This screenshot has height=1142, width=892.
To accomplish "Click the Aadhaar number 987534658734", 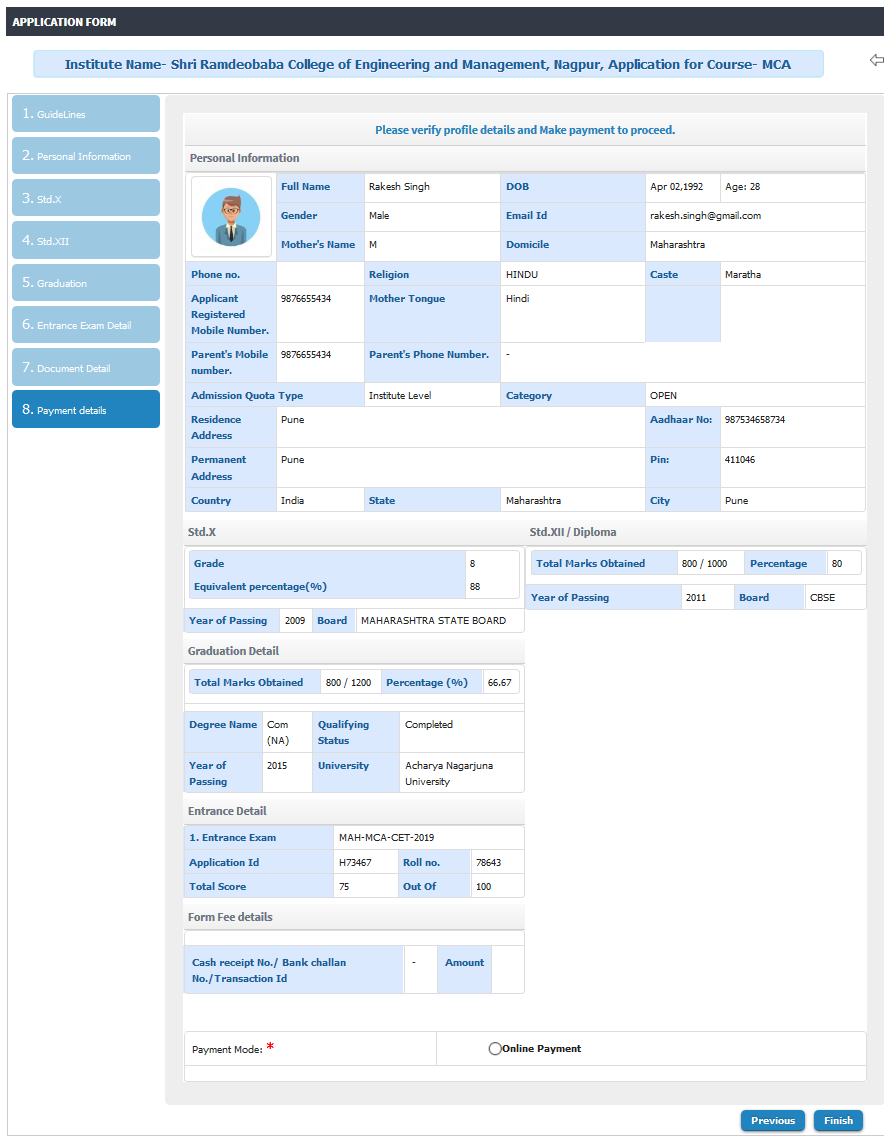I will tap(755, 420).
